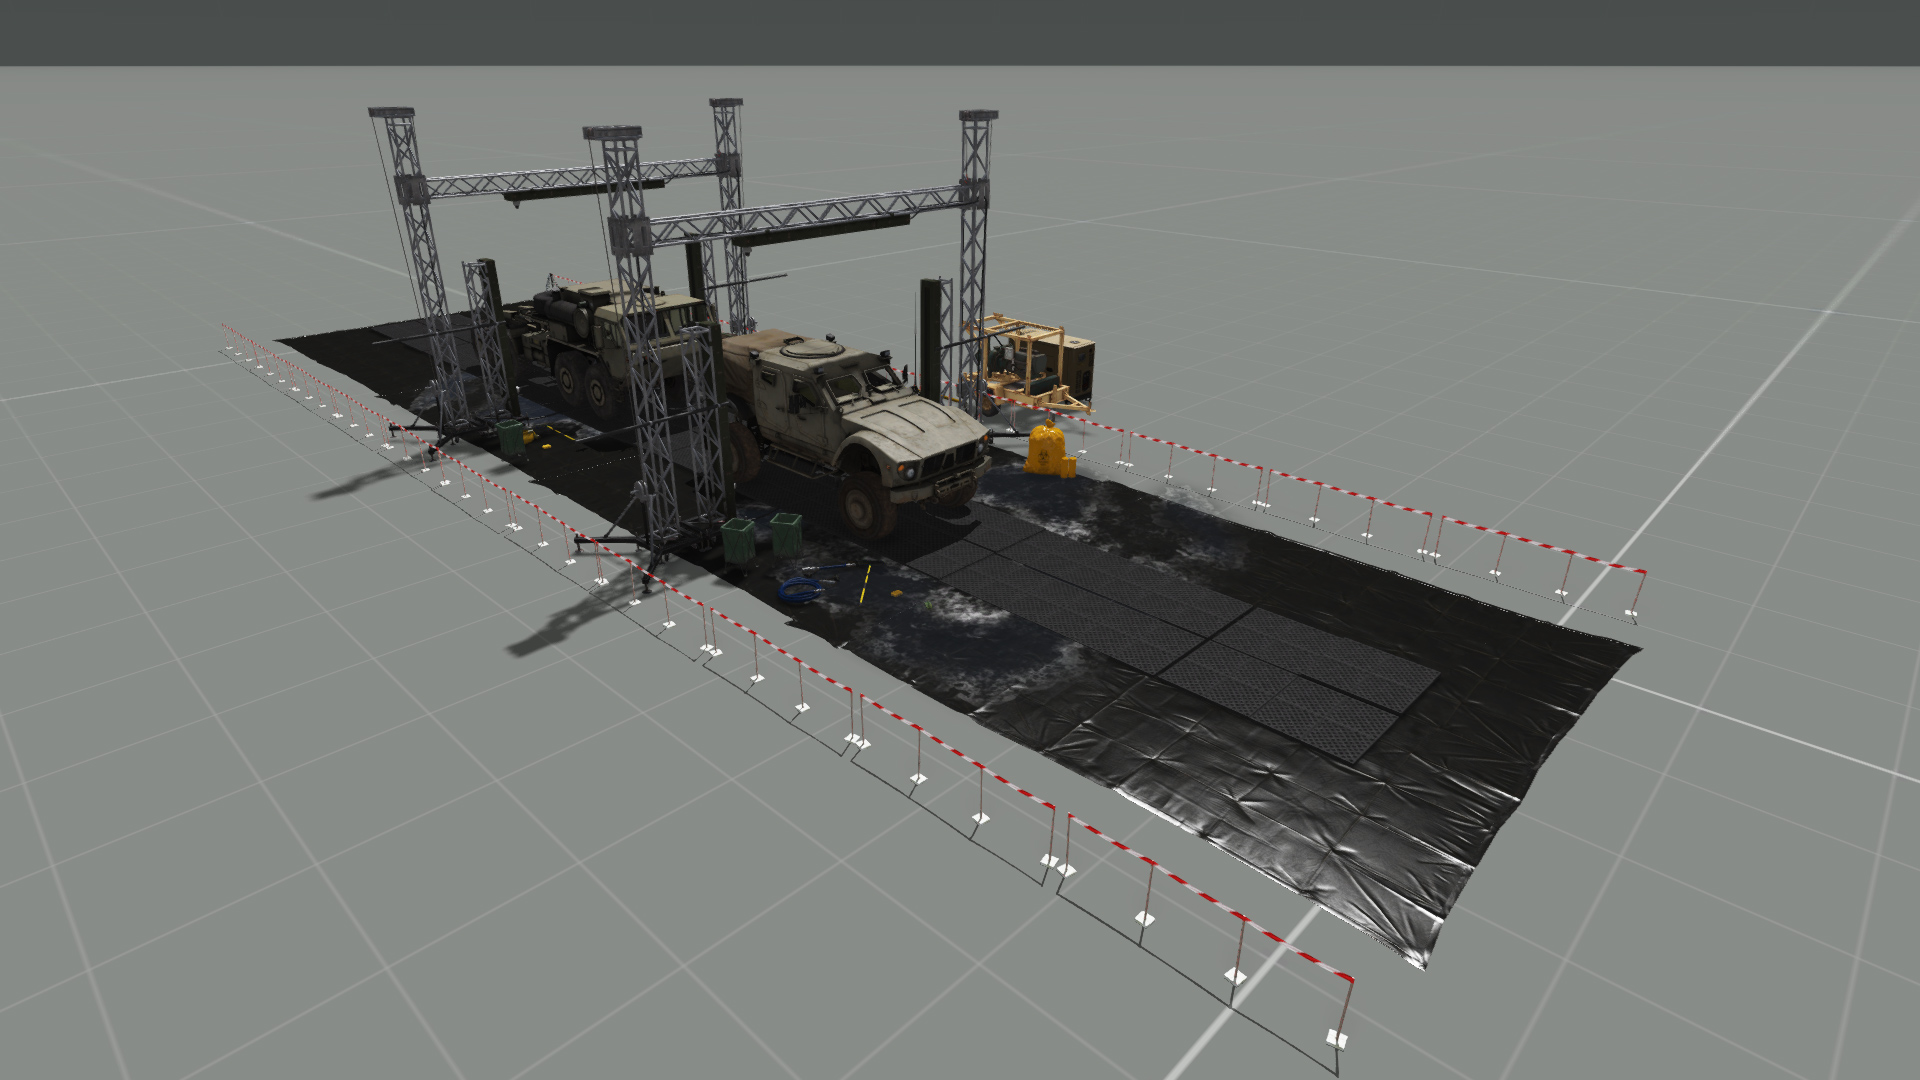The image size is (1920, 1080).
Task: Select the green bin beside the rear truss tower
Action: point(511,437)
